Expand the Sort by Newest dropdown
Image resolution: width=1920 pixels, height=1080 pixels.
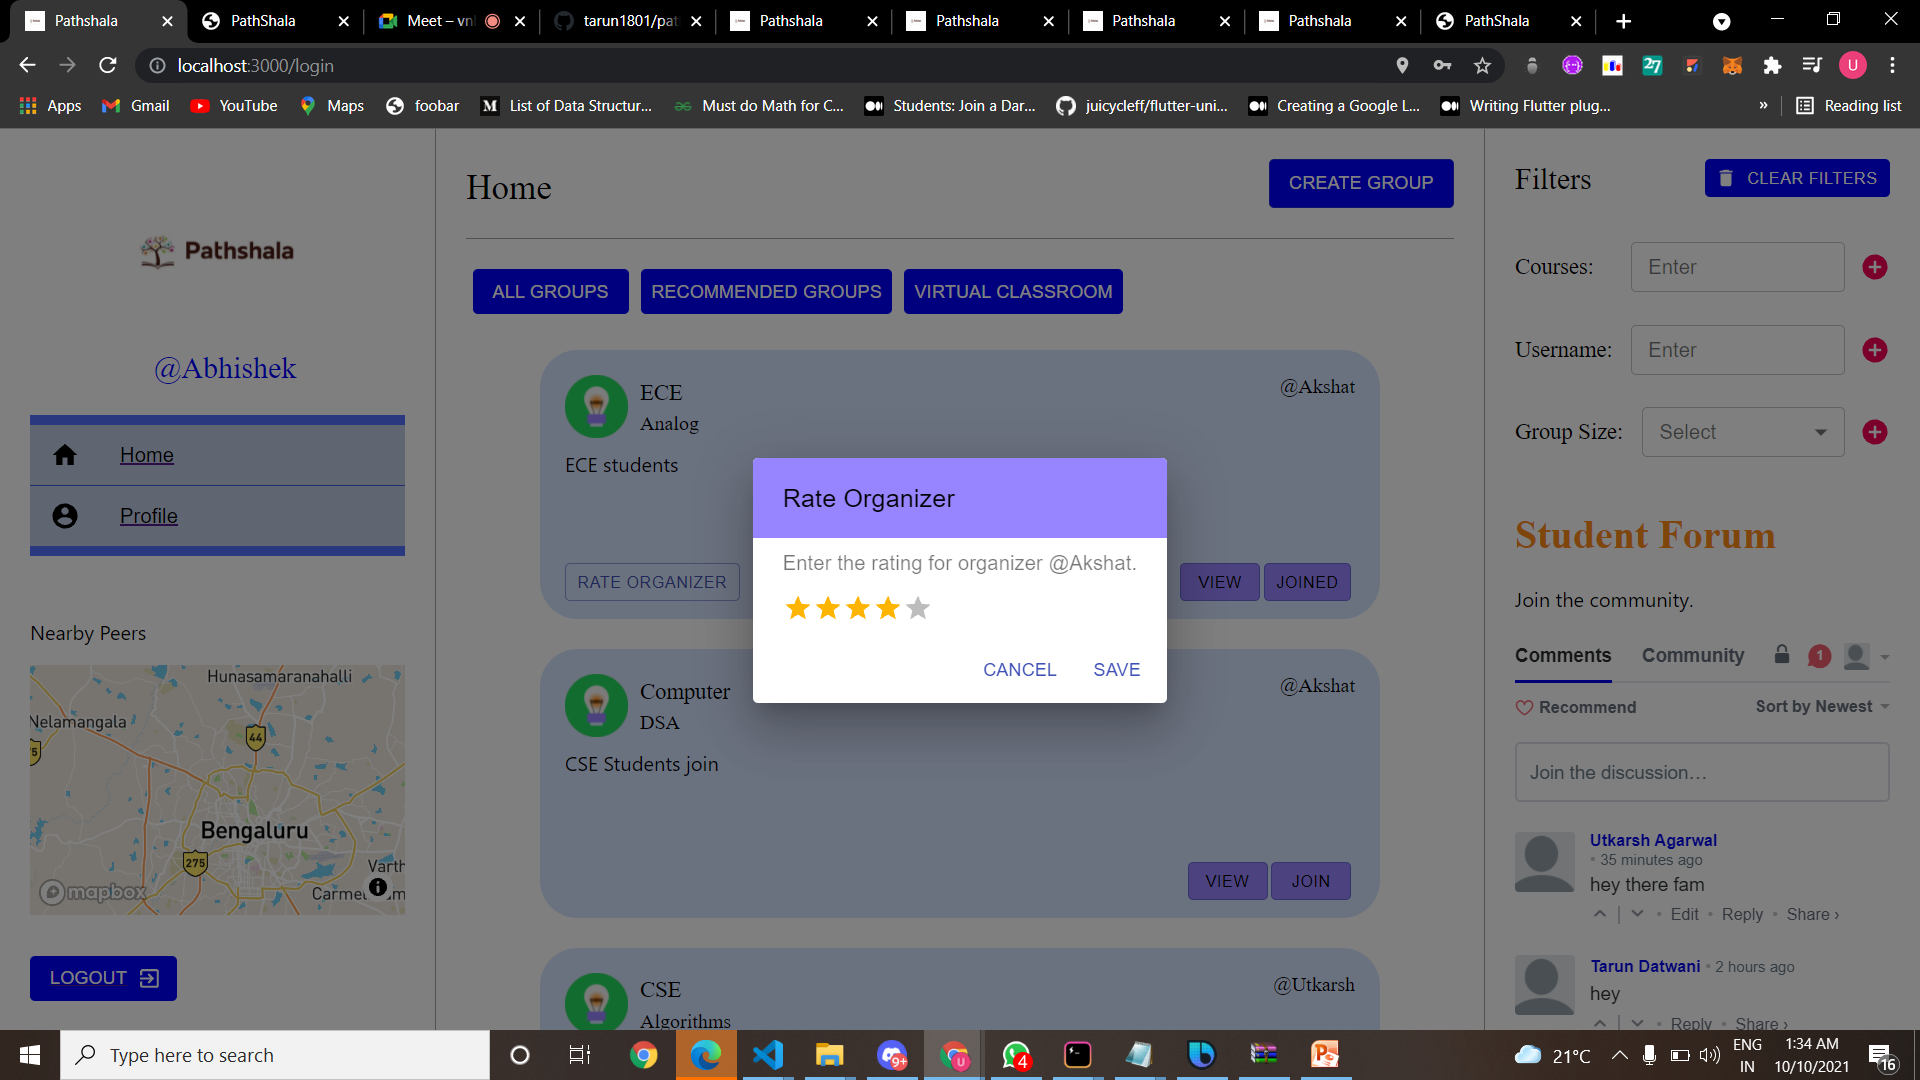[1822, 706]
